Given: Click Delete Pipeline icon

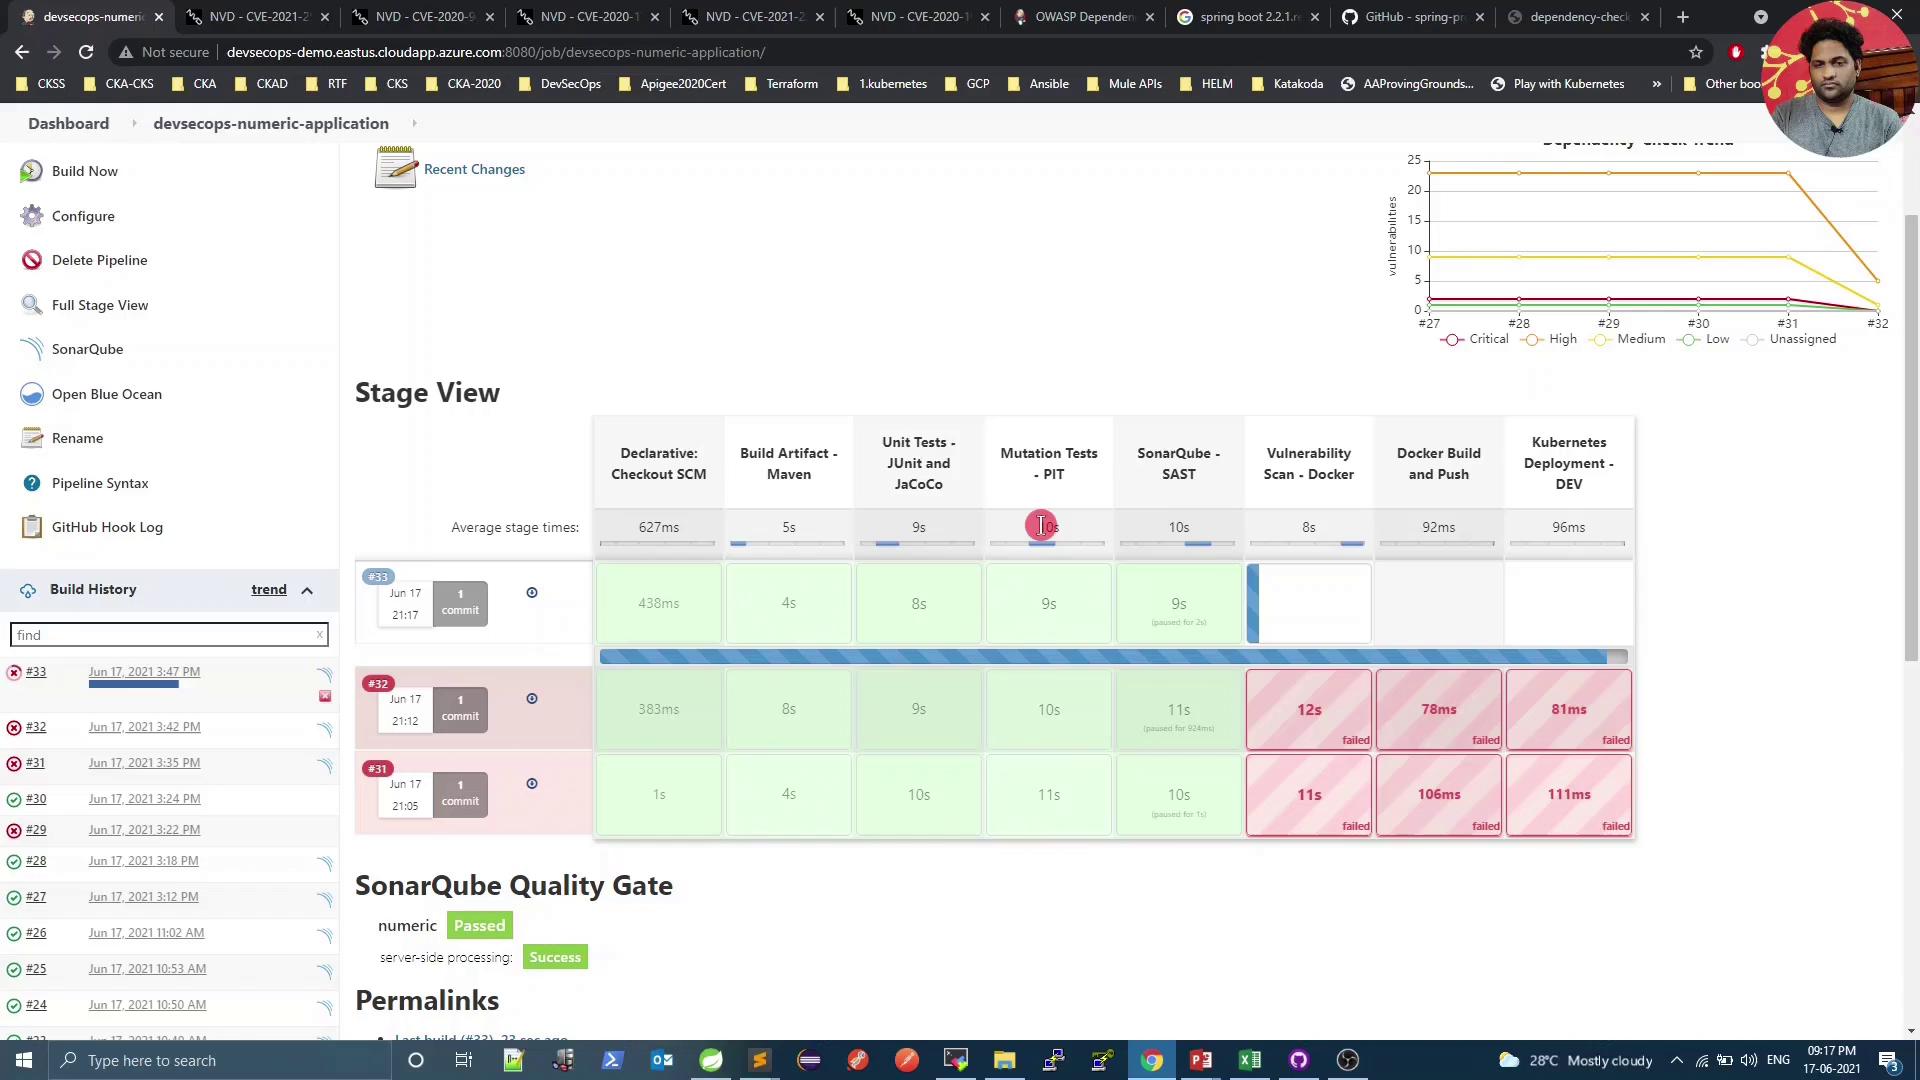Looking at the screenshot, I should coord(32,260).
